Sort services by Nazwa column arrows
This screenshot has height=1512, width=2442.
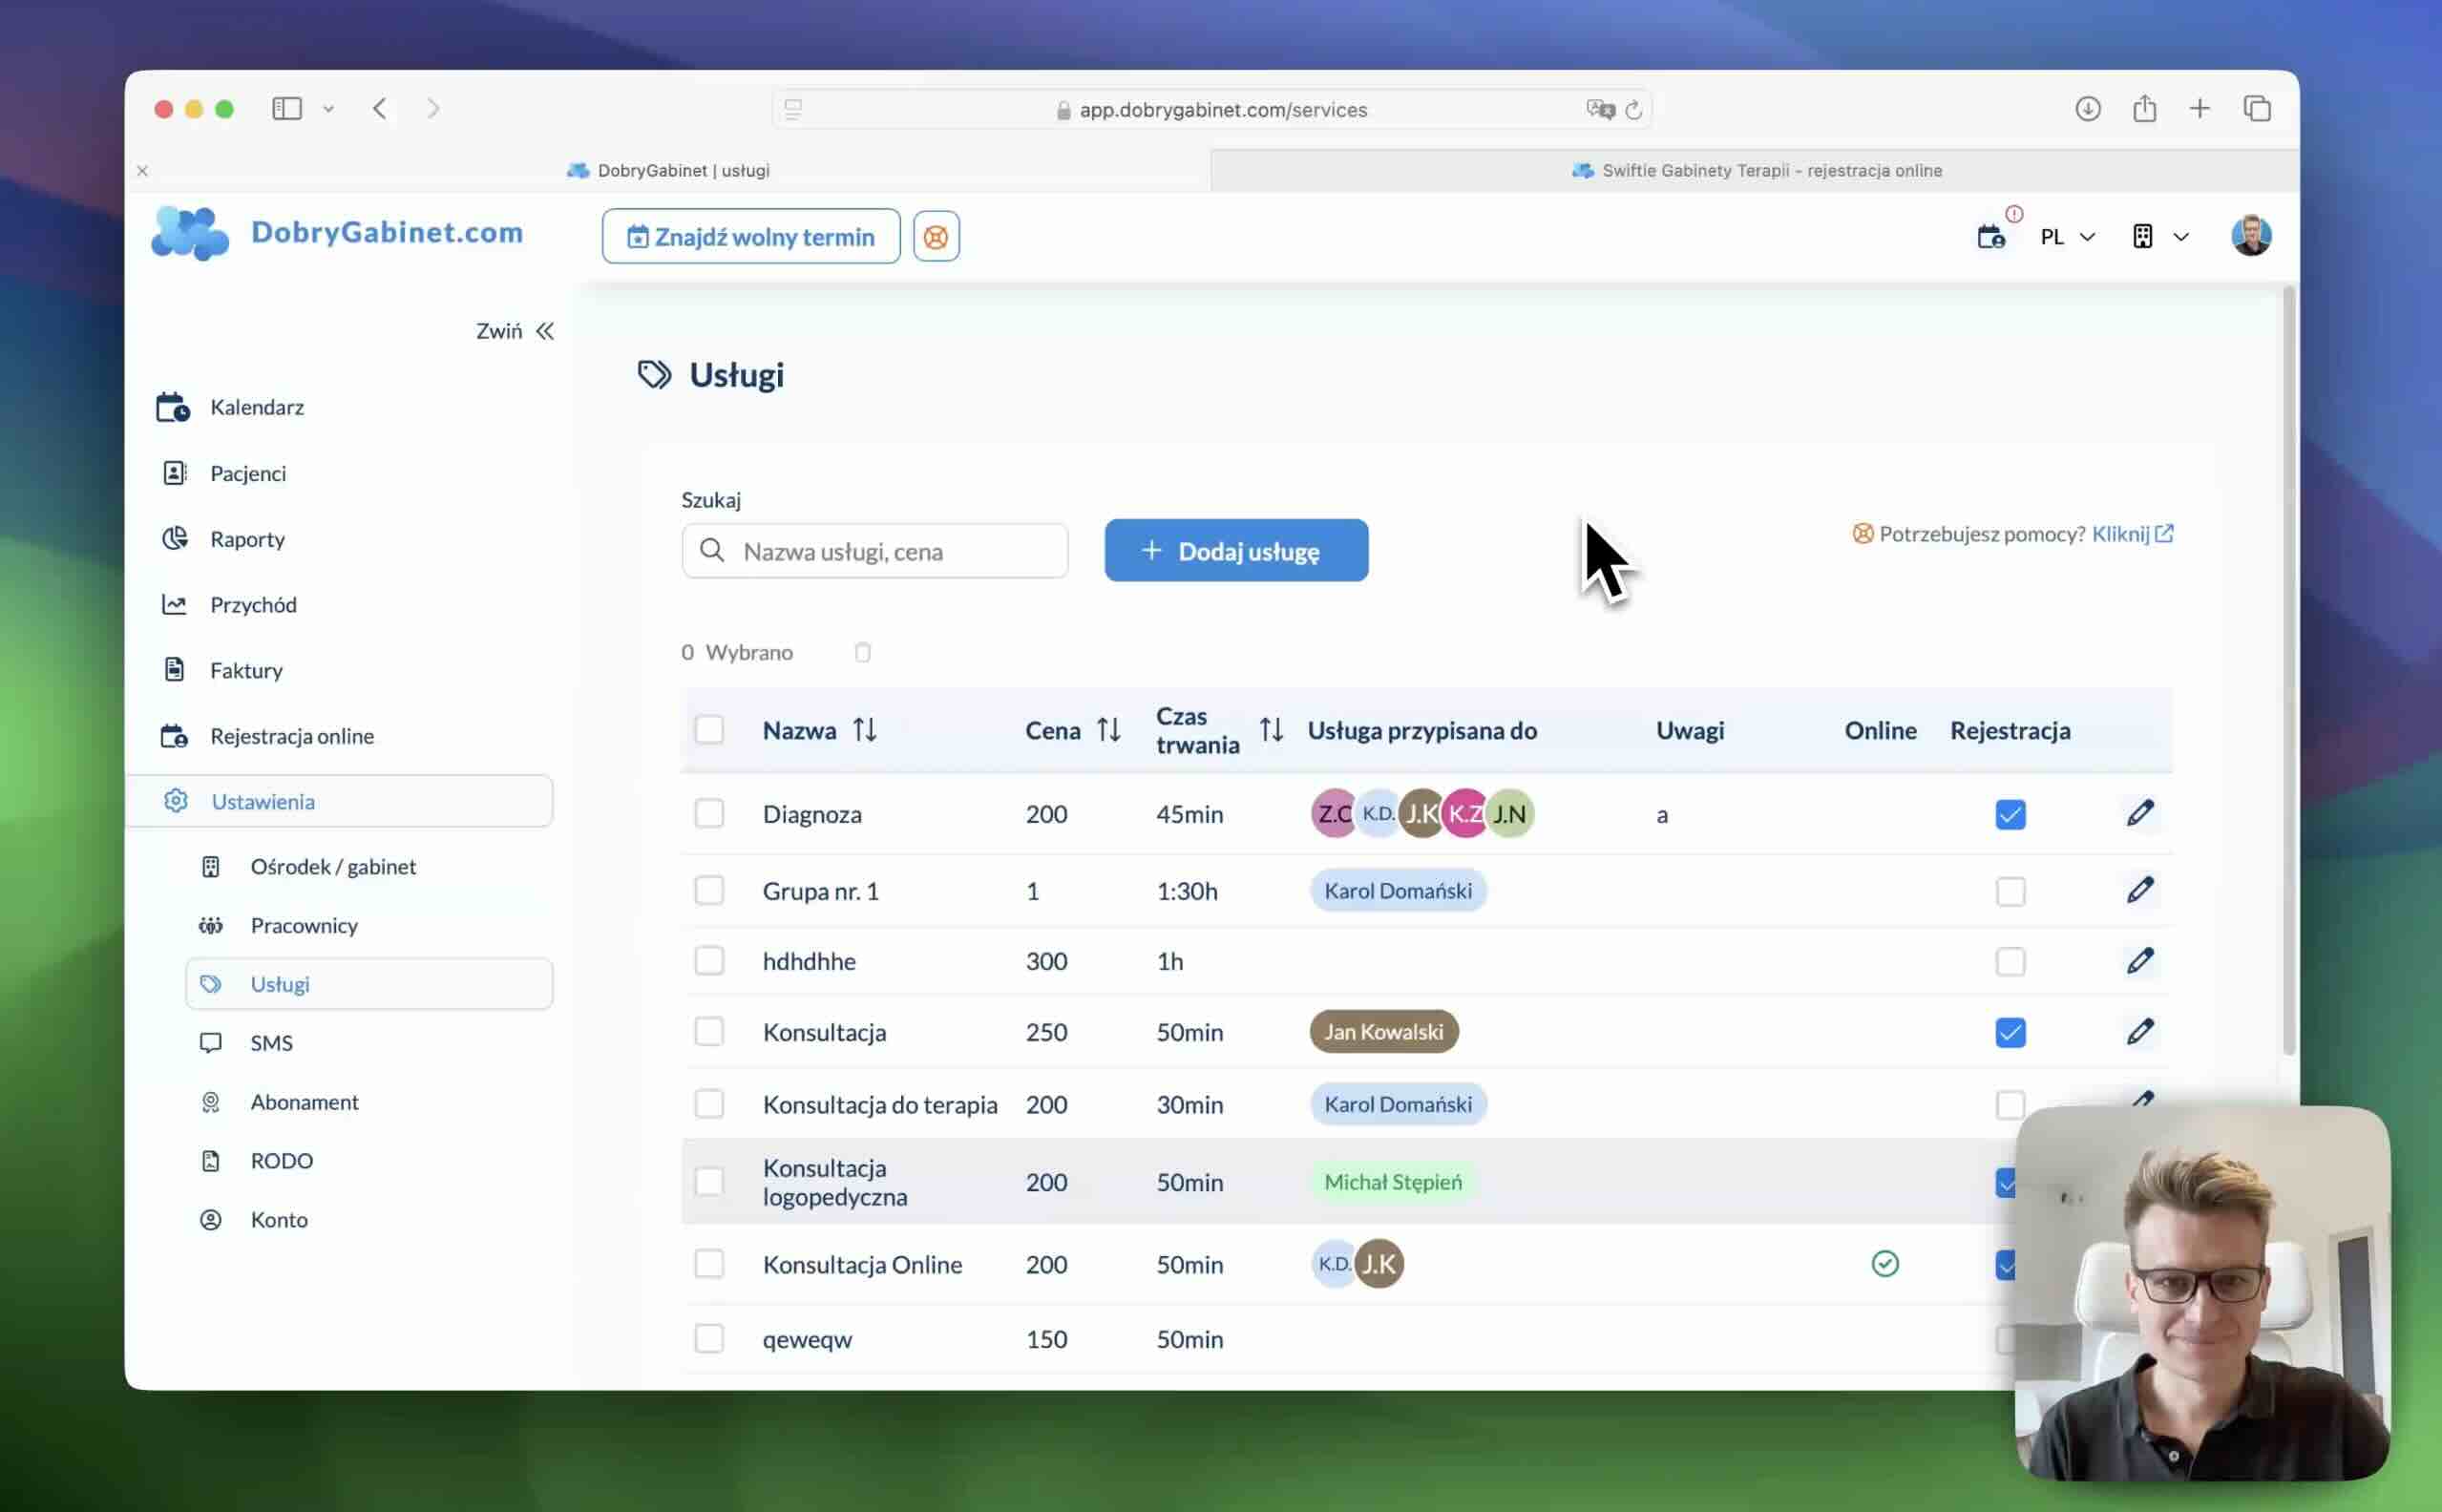click(865, 730)
